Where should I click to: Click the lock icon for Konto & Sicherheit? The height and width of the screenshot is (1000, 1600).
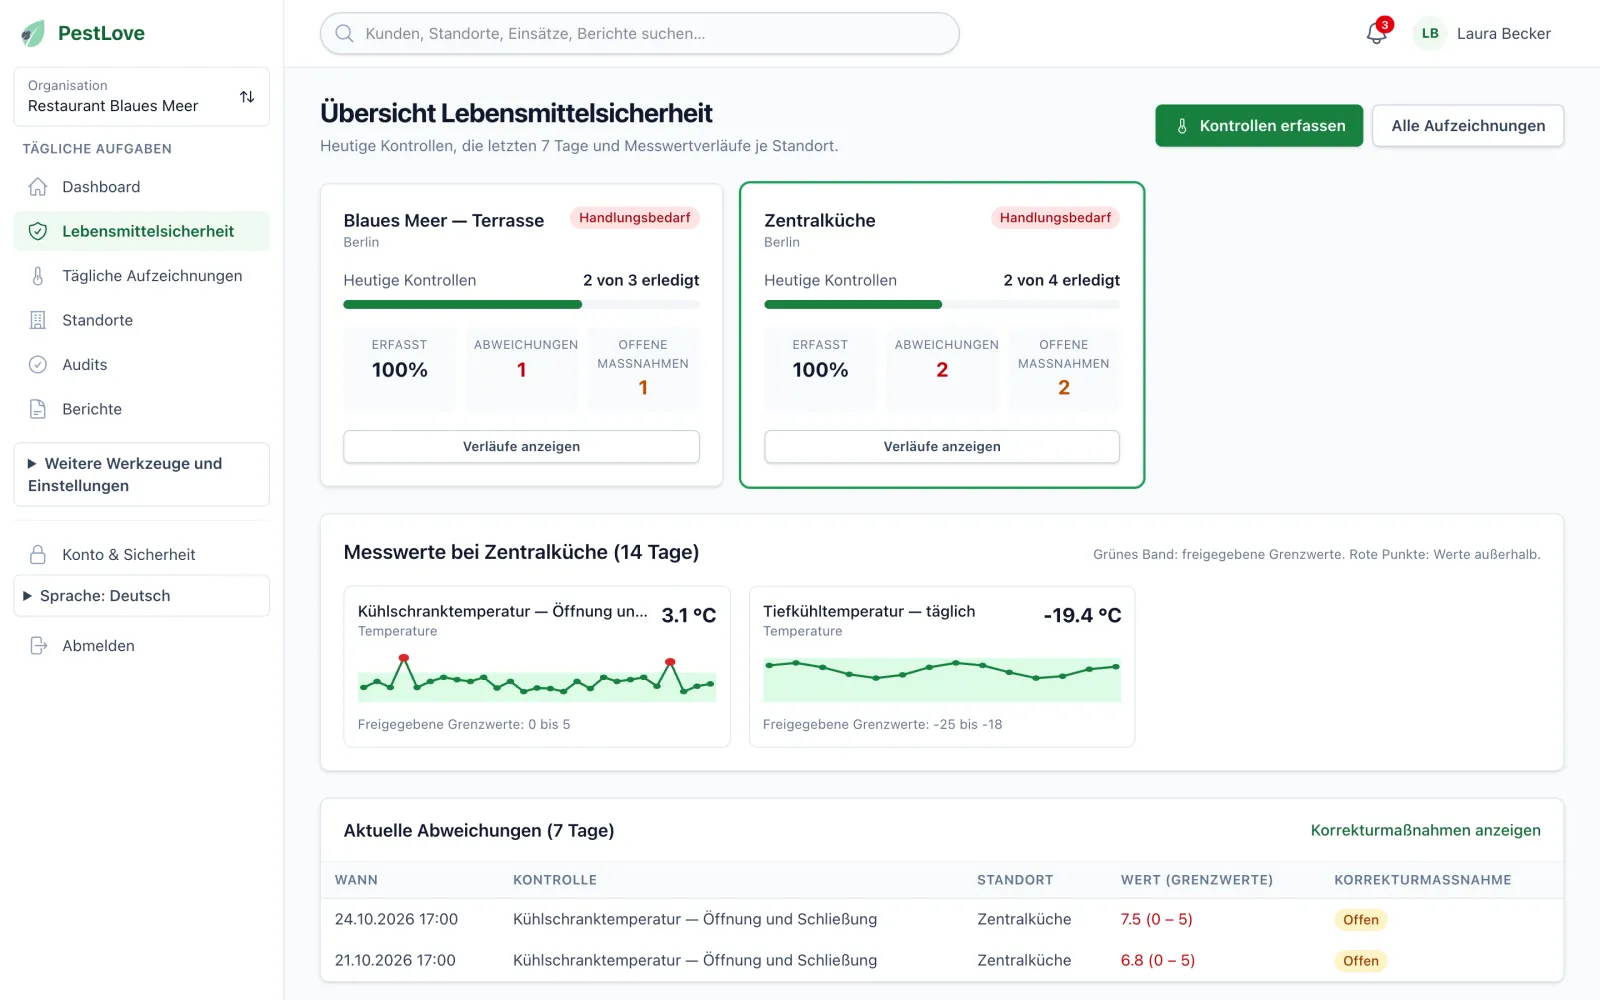pyautogui.click(x=38, y=555)
